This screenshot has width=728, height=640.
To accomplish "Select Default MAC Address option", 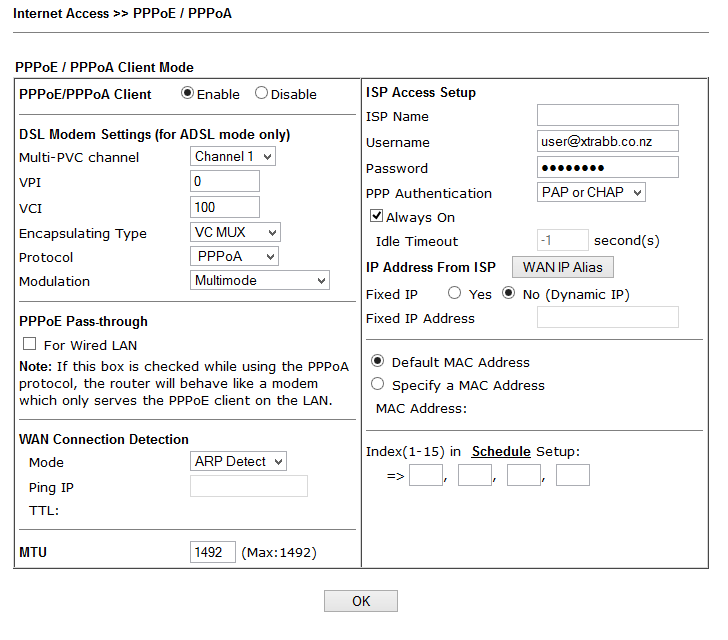I will [x=377, y=361].
